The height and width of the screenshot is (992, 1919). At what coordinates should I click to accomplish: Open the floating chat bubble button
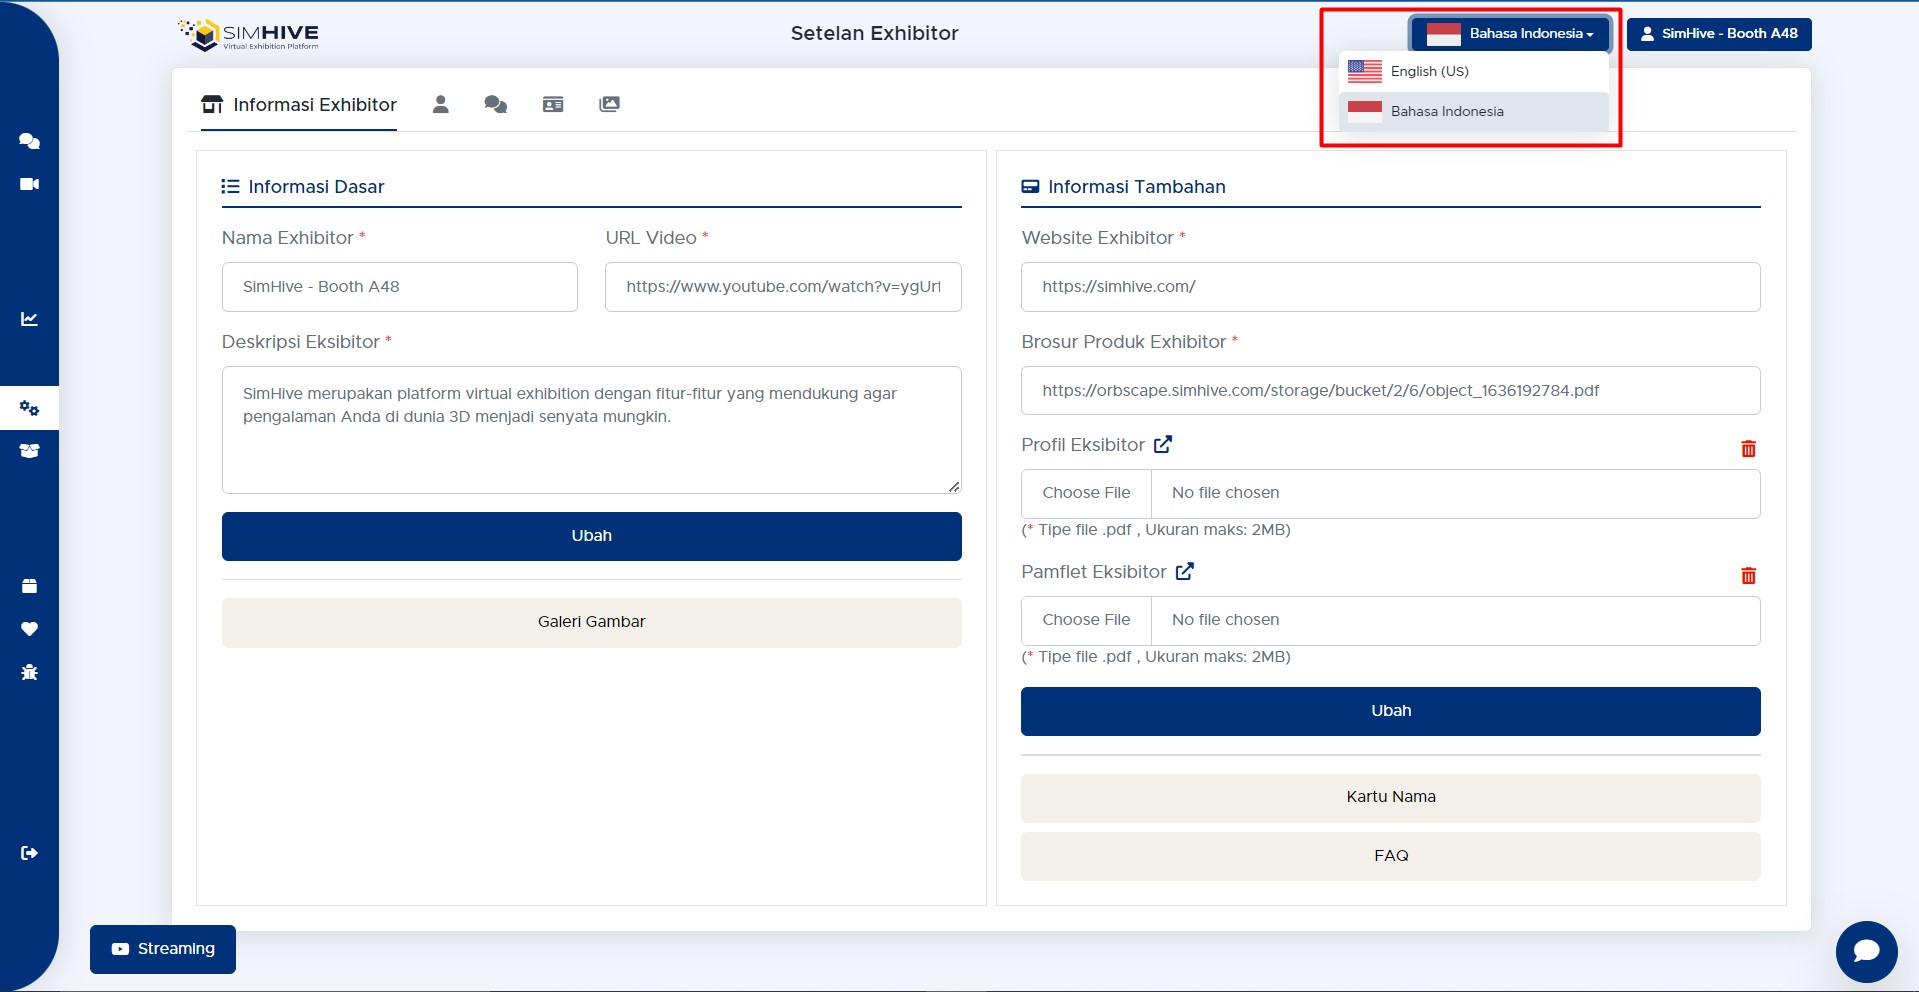1866,951
